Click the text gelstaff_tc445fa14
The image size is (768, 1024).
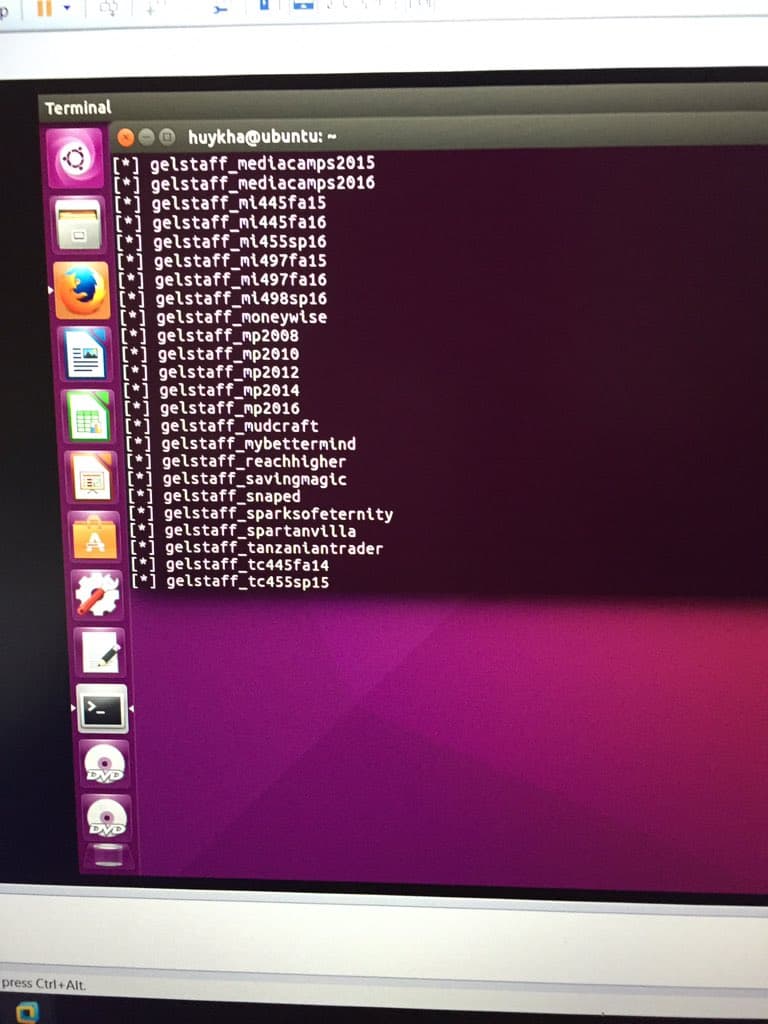(248, 565)
